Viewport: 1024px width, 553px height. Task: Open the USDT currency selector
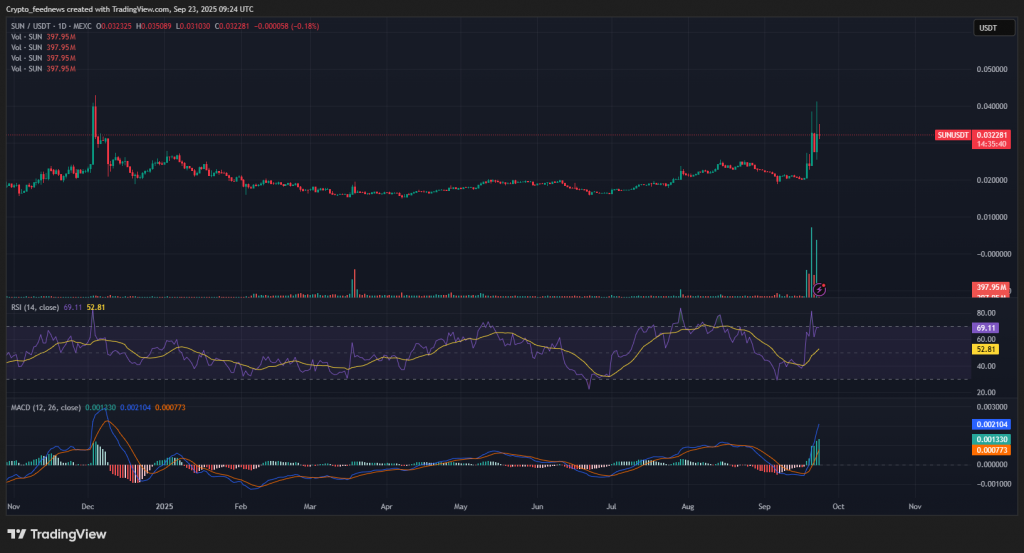(987, 28)
